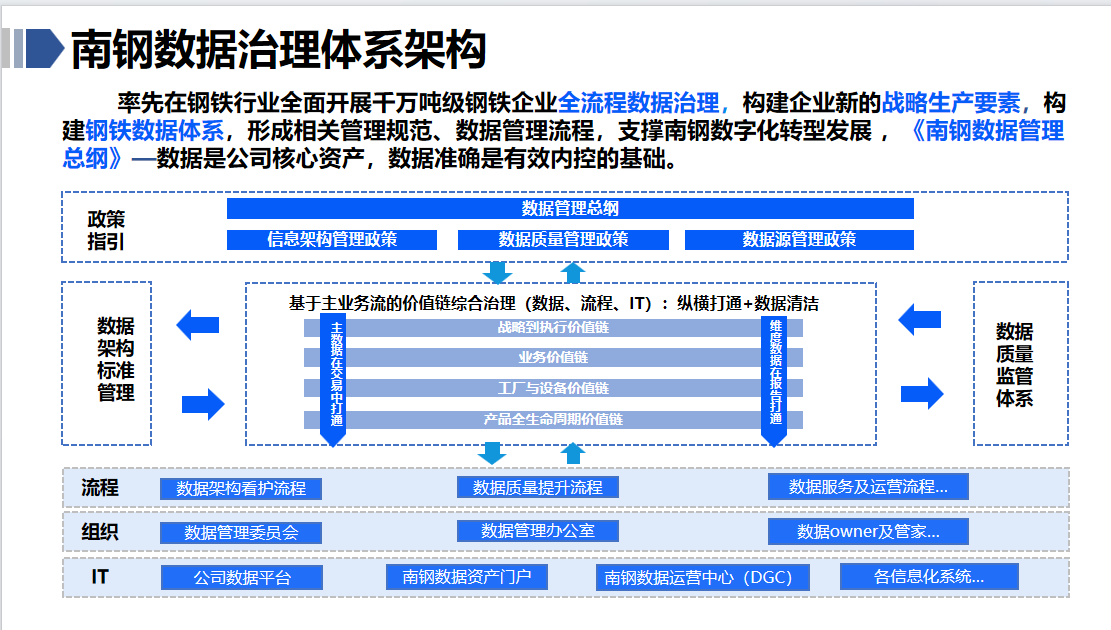This screenshot has width=1111, height=630.
Task: Click the left-pointing arrow beside 数据质量监管体系
Action: tap(919, 320)
